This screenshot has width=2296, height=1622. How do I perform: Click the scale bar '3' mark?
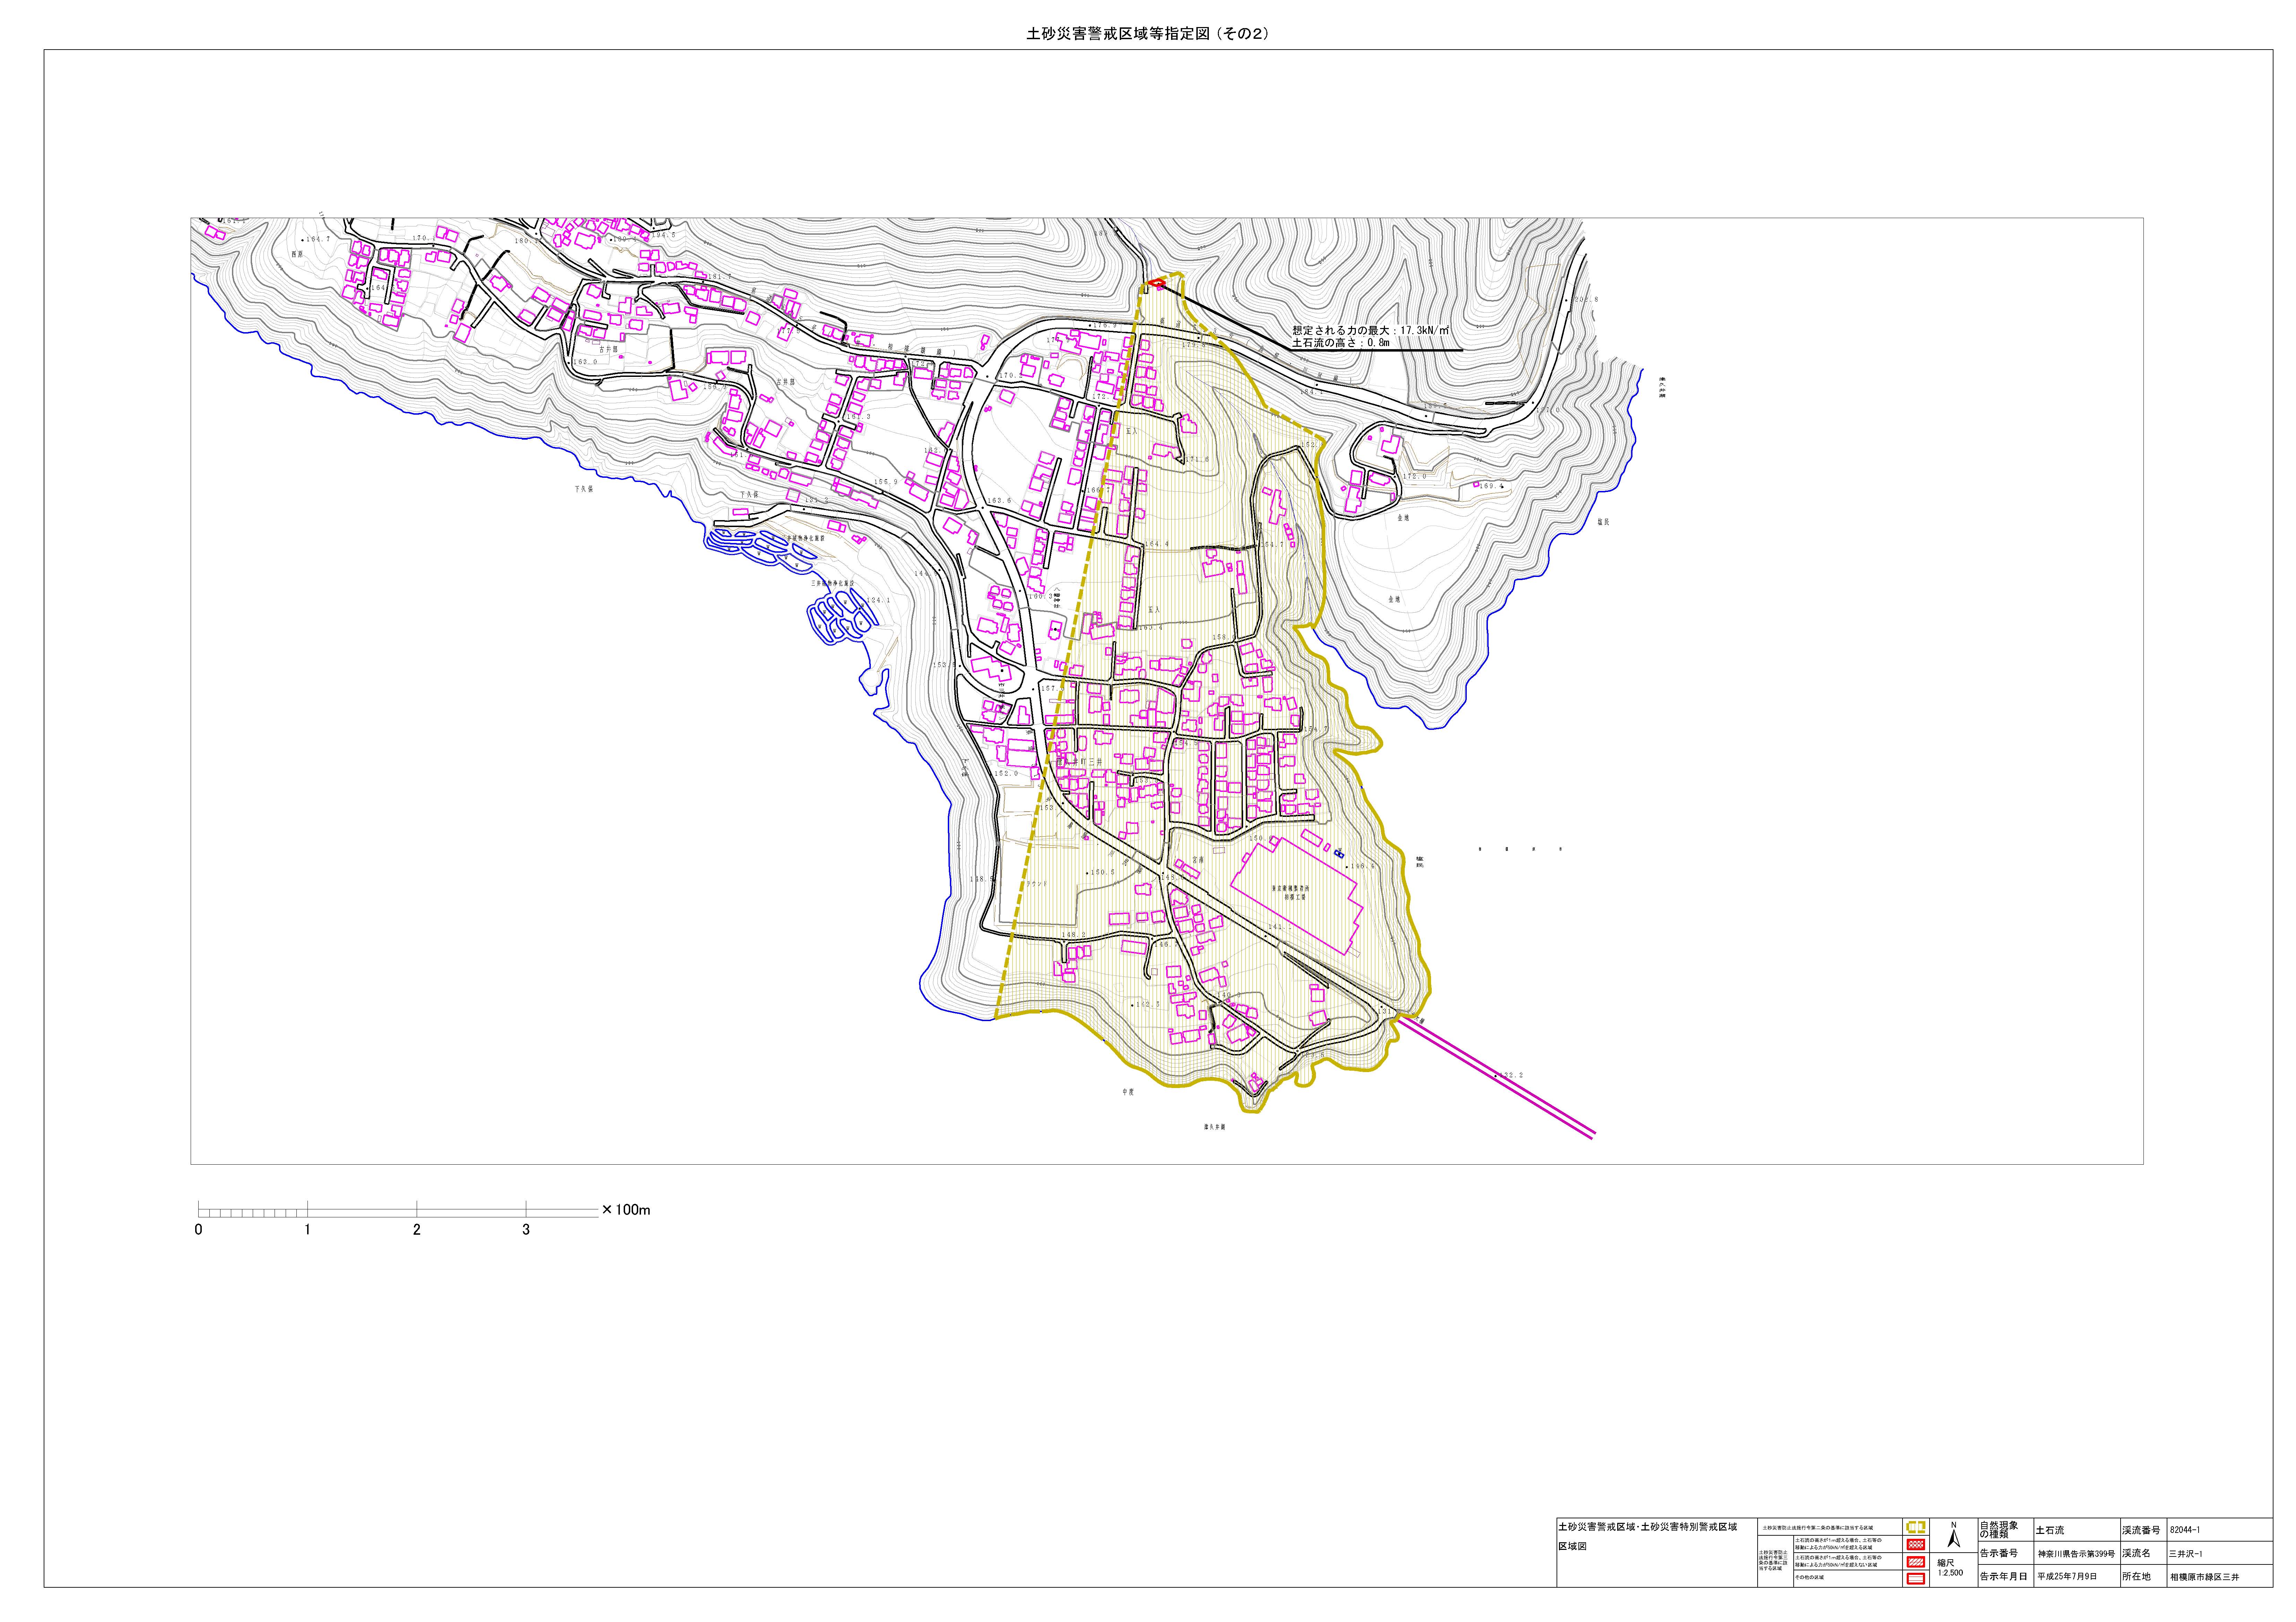(526, 1230)
